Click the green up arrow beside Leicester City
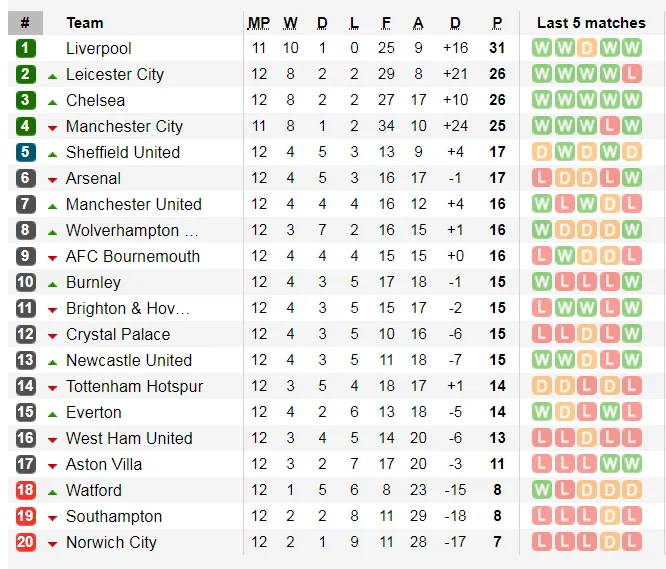The height and width of the screenshot is (569, 666). [52, 75]
